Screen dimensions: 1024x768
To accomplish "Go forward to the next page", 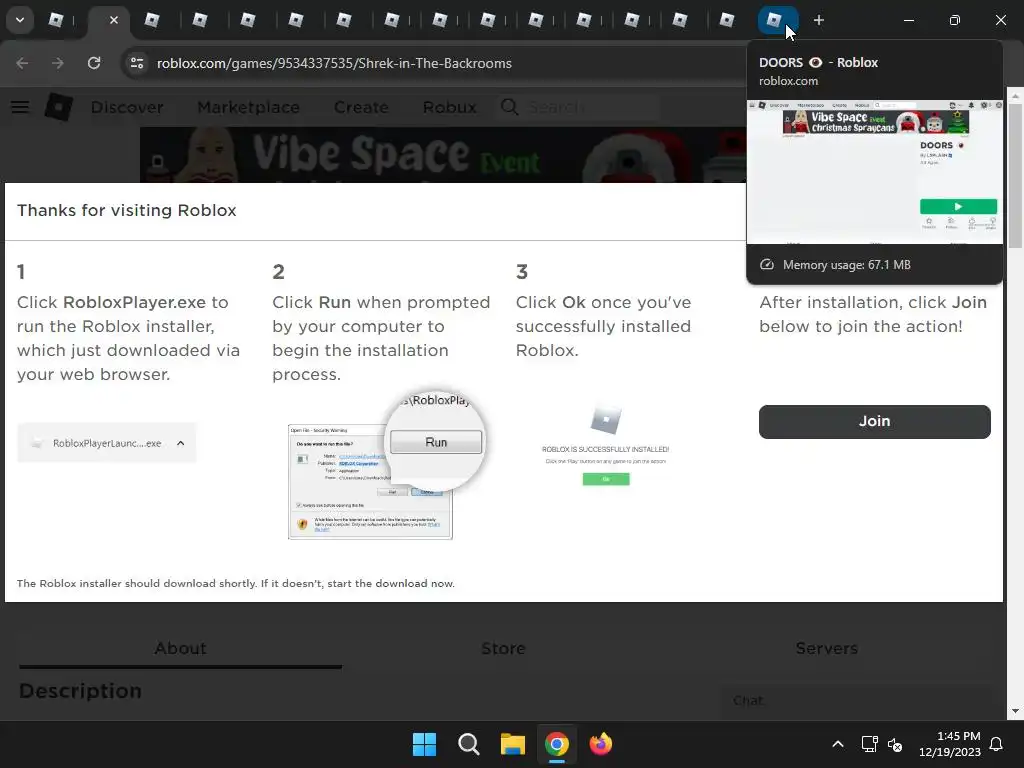I will coord(58,63).
